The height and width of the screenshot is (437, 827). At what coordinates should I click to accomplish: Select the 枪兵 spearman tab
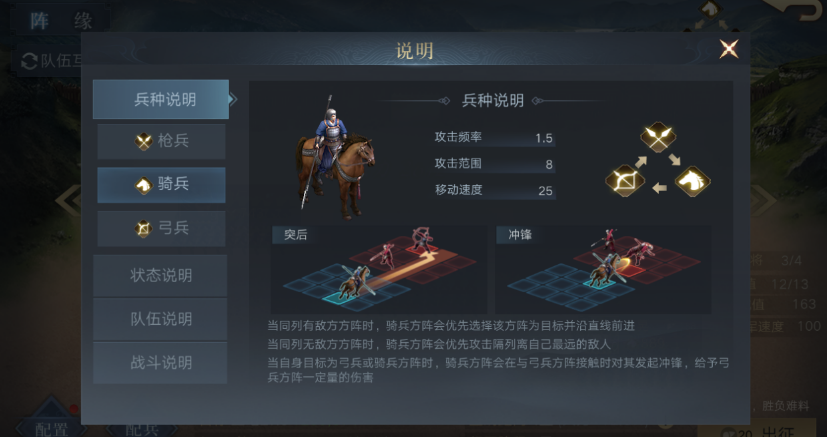pyautogui.click(x=161, y=141)
